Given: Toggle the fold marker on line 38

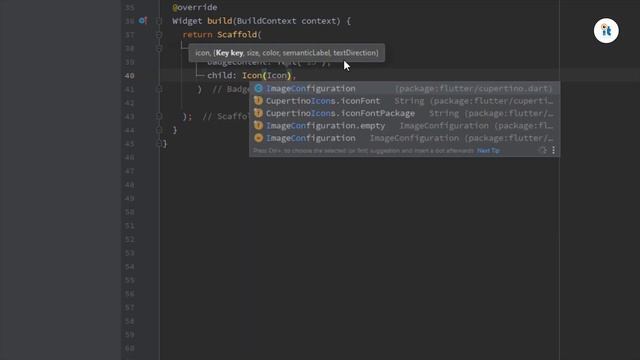Looking at the screenshot, I should (x=159, y=48).
